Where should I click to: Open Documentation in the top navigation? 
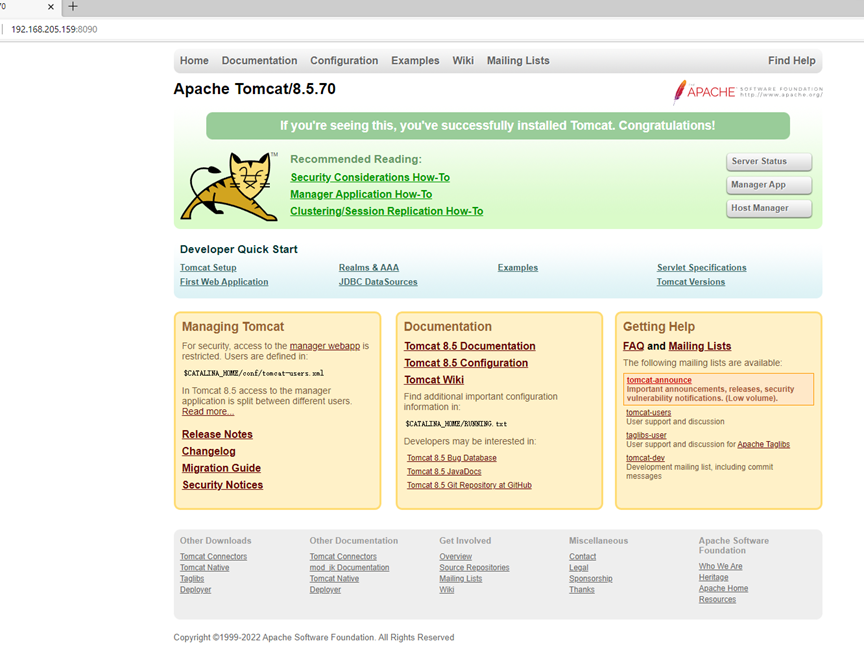[x=260, y=61]
